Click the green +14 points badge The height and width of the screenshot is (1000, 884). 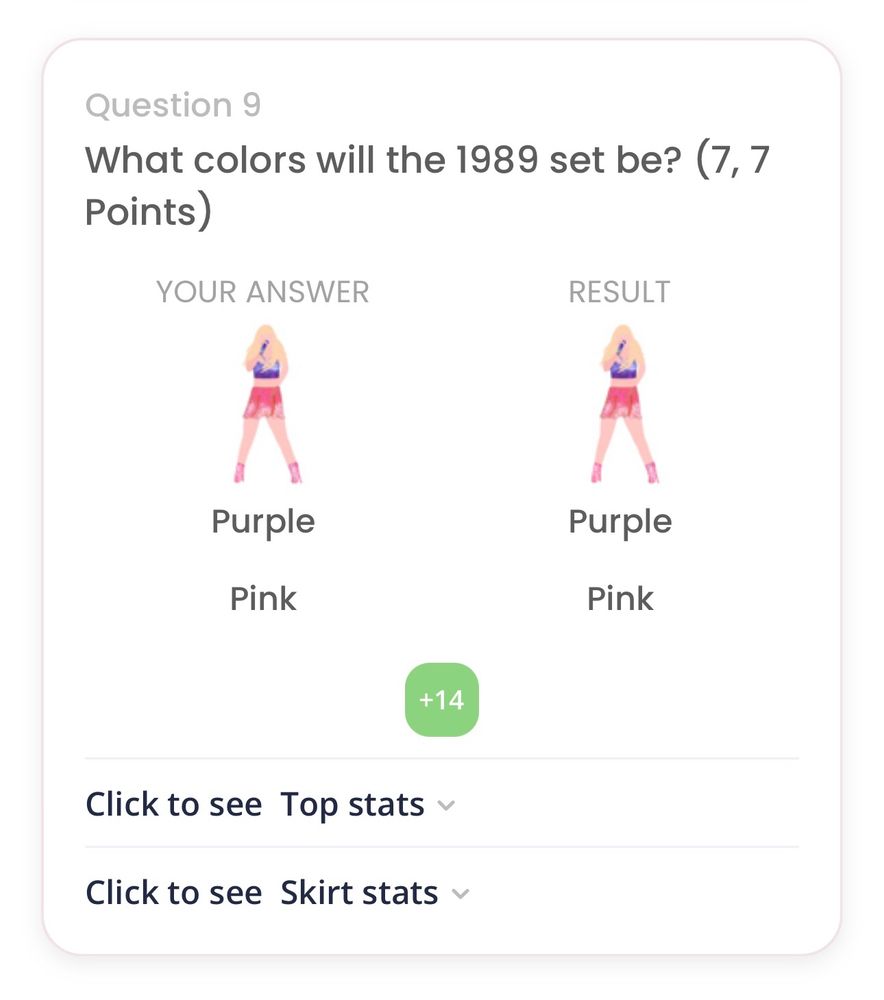click(x=442, y=700)
